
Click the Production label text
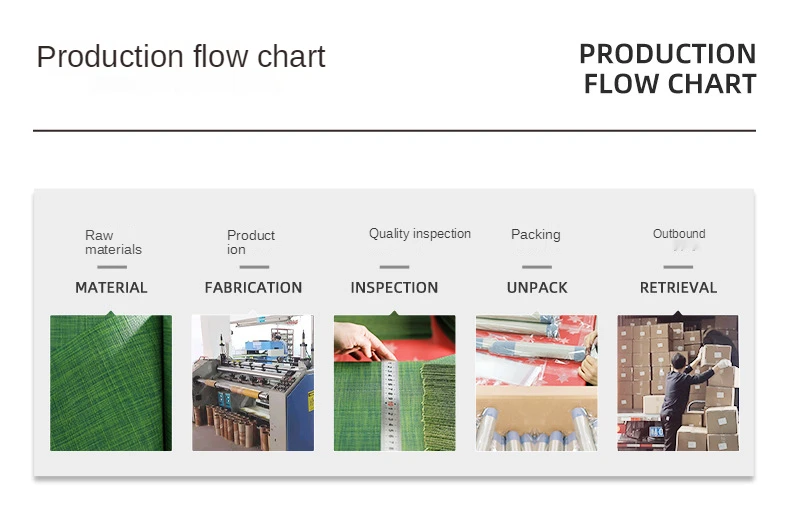[x=250, y=242]
